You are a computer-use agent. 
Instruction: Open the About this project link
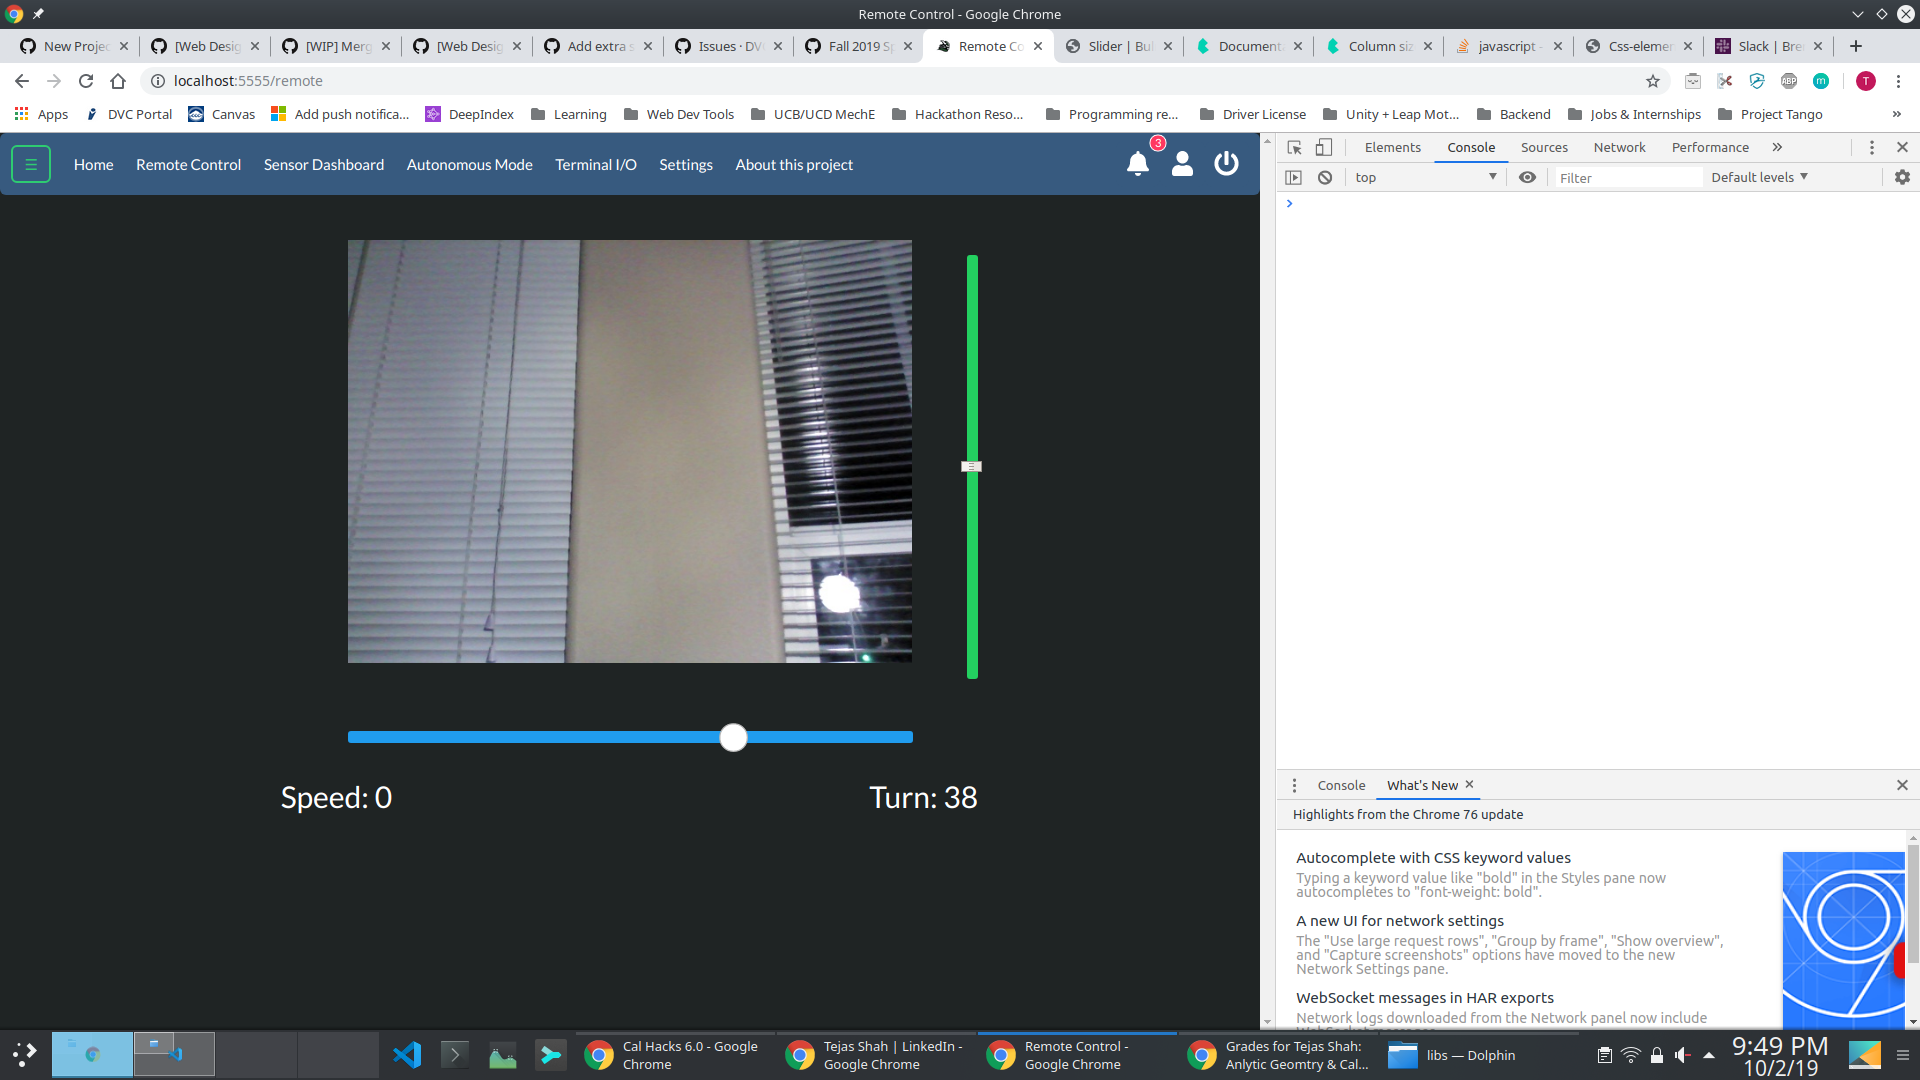(793, 164)
